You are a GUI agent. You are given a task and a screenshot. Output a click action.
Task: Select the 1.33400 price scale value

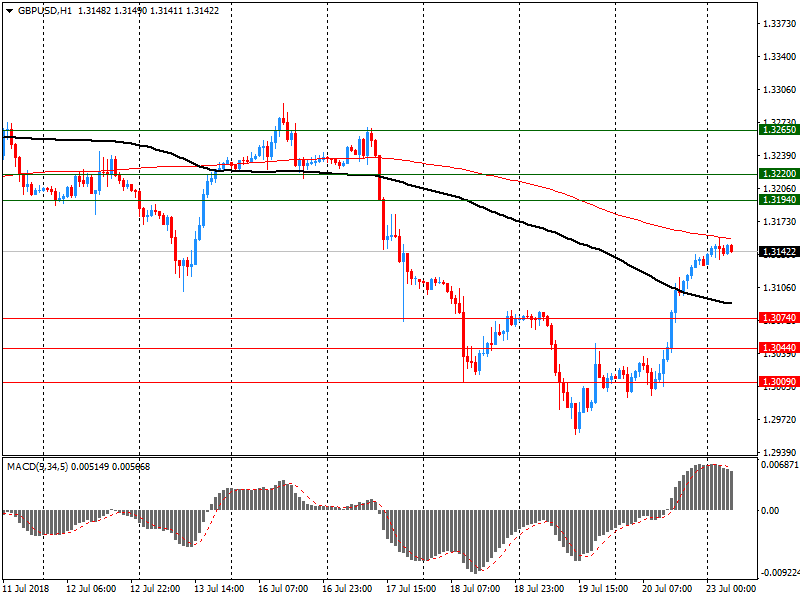pyautogui.click(x=779, y=57)
